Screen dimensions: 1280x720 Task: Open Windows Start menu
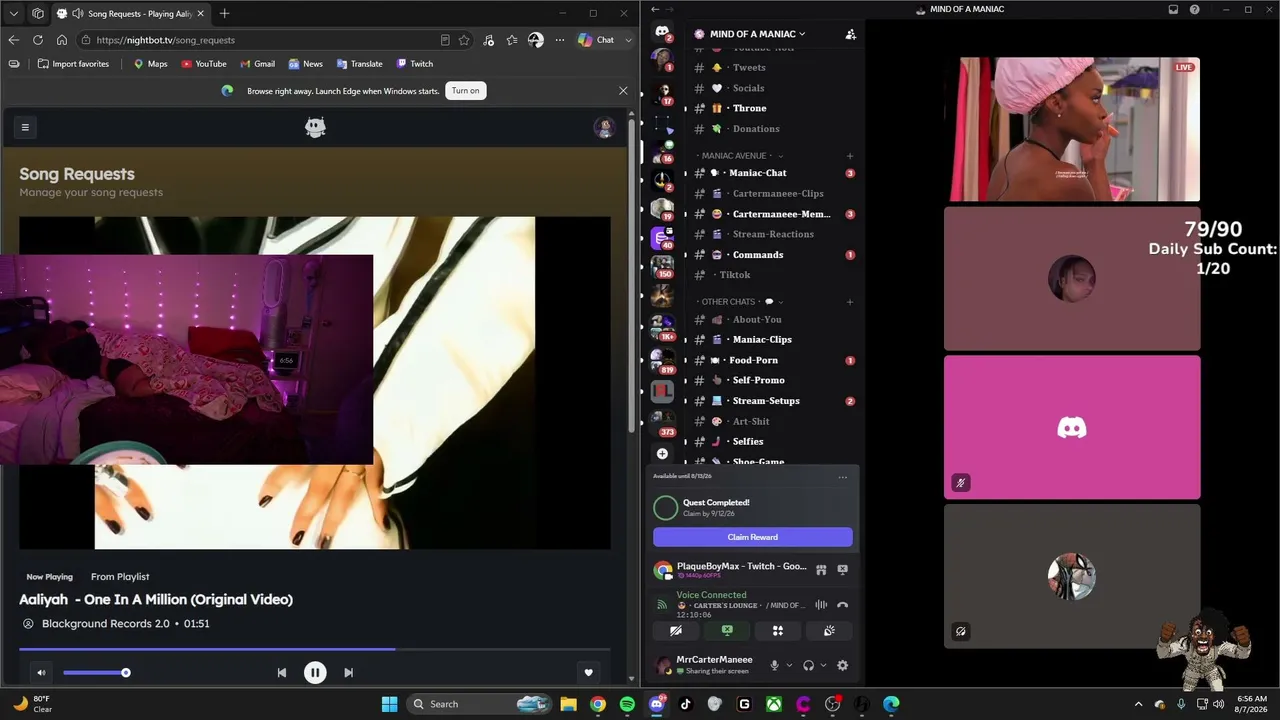tap(389, 704)
